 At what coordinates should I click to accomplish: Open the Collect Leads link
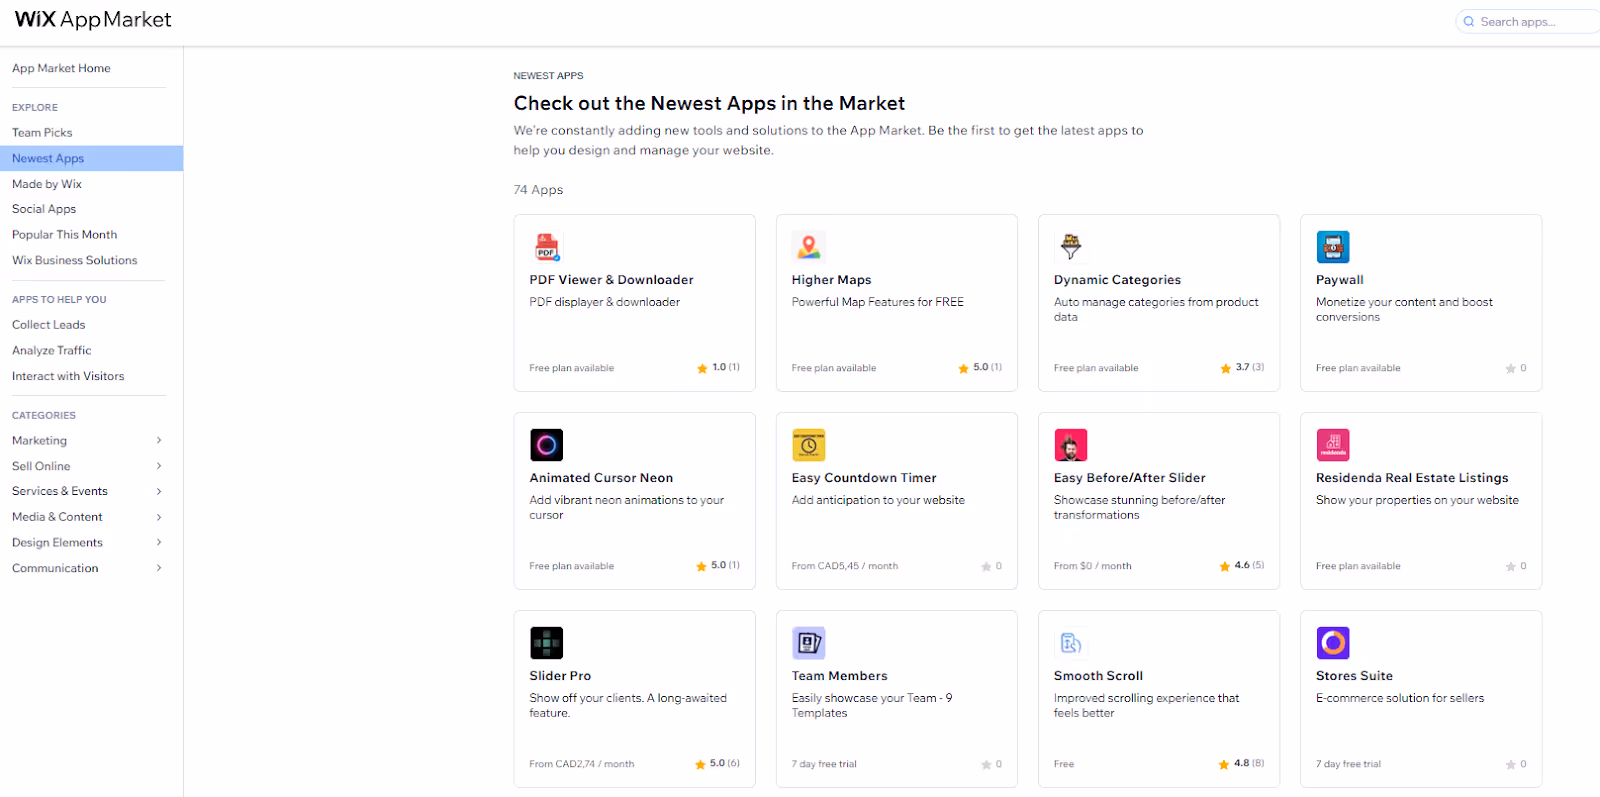click(48, 324)
